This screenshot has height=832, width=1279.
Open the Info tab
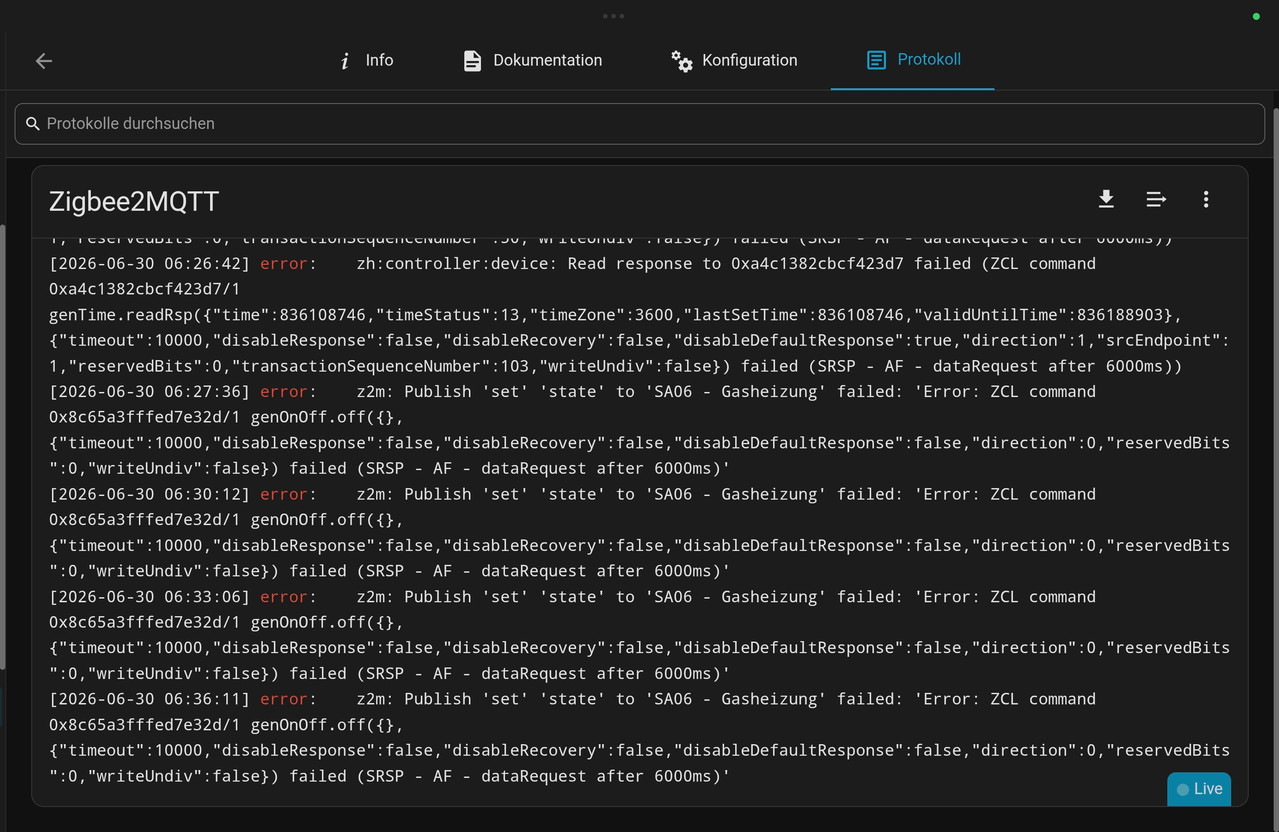[x=365, y=60]
